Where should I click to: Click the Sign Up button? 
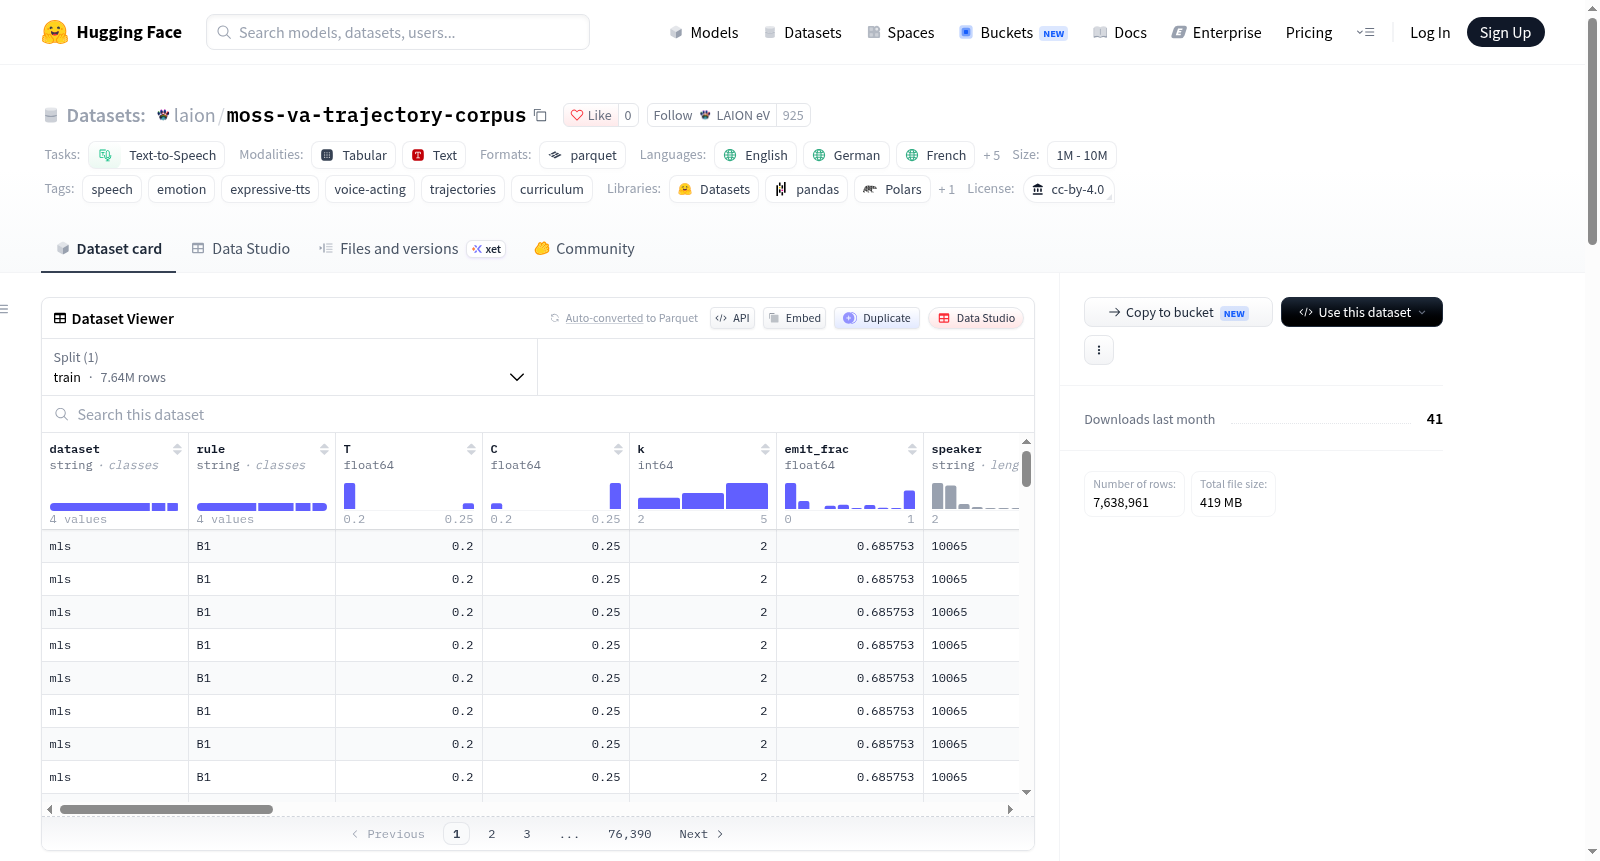click(1505, 32)
